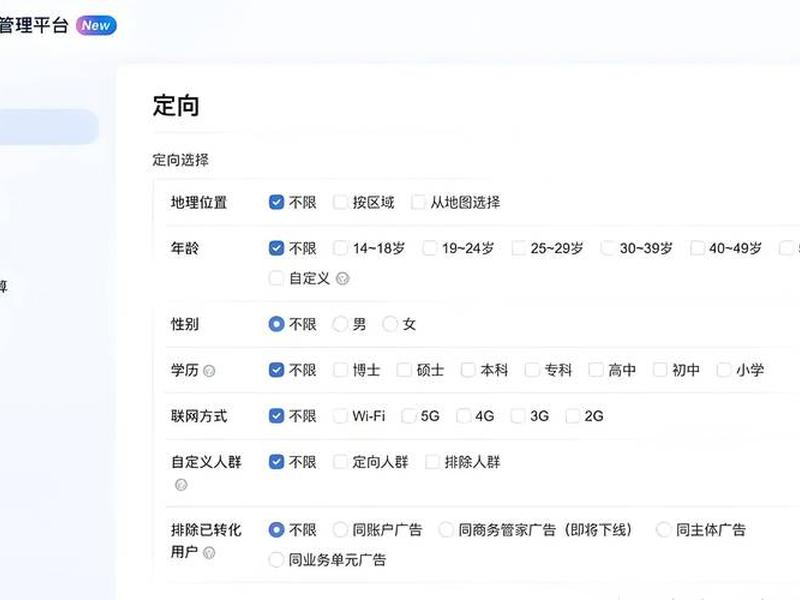Tick the 4G network checkbox

(x=463, y=416)
